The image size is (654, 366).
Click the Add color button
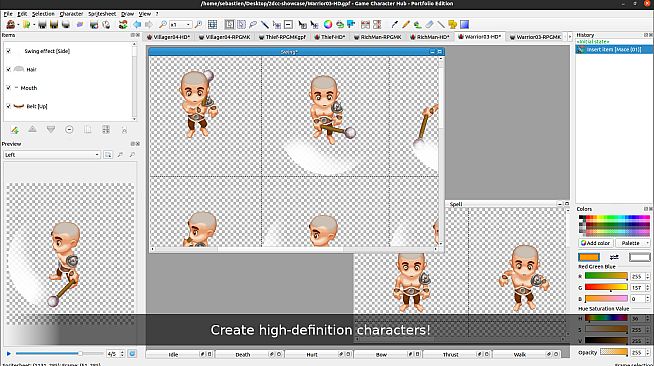pyautogui.click(x=596, y=243)
